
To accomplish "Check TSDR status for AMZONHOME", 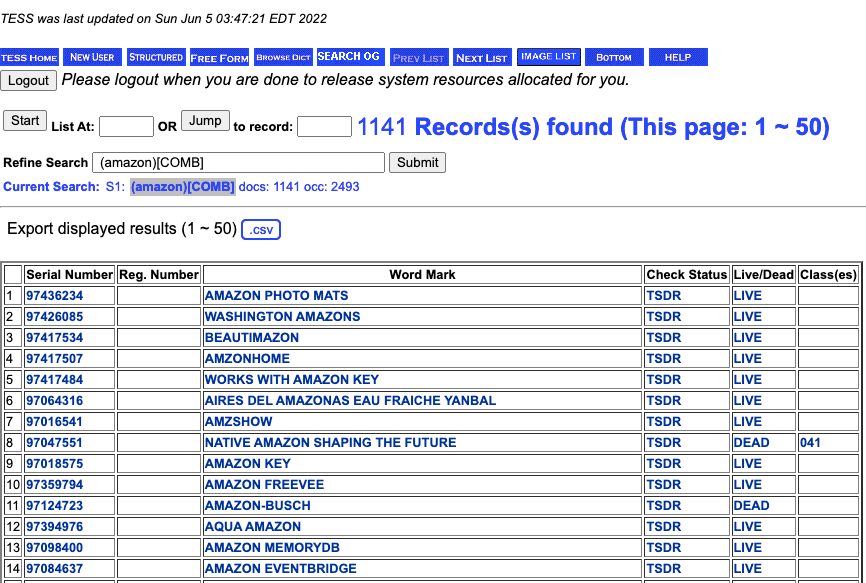I will tap(663, 358).
